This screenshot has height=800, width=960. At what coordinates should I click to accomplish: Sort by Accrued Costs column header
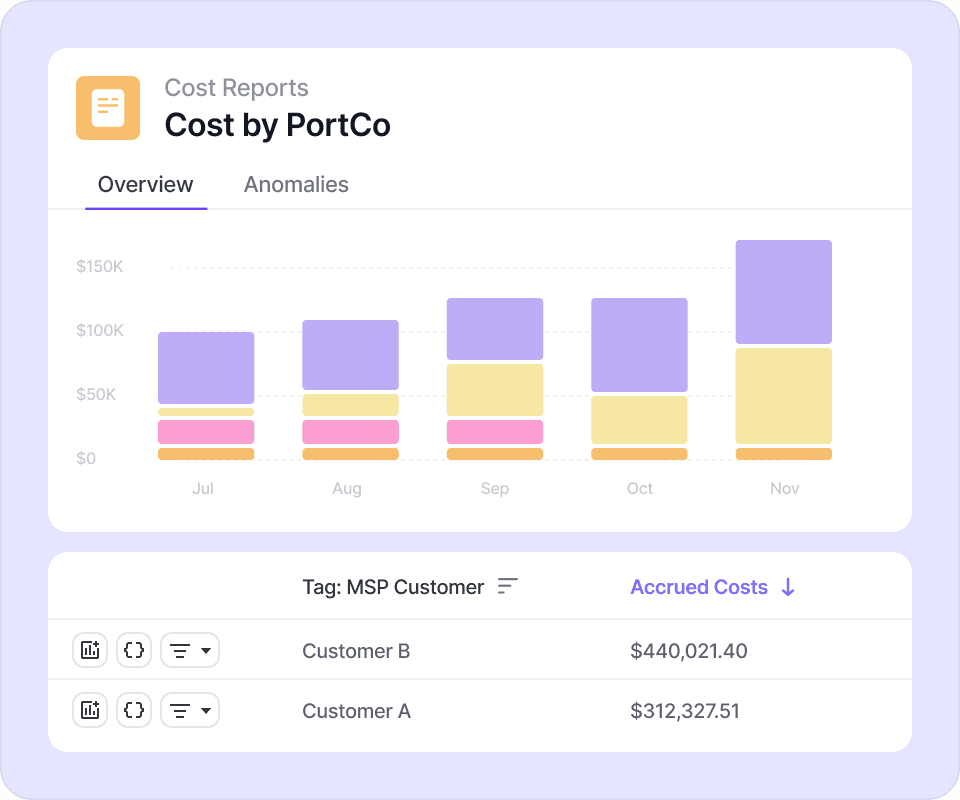tap(699, 587)
